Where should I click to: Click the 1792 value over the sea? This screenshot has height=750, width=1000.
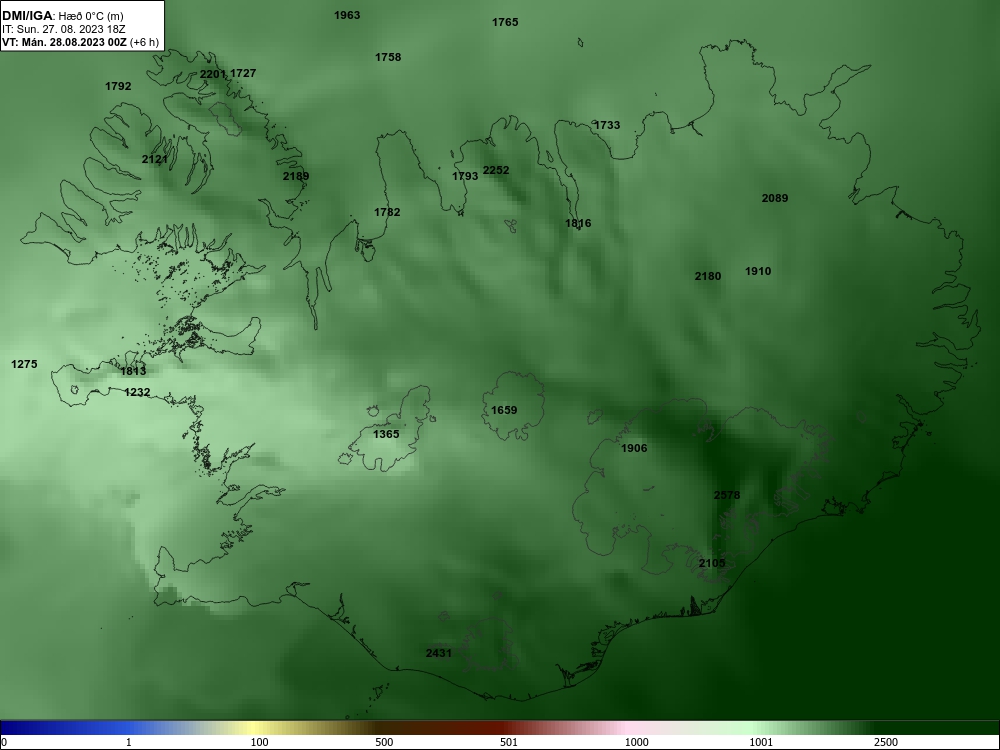(x=118, y=86)
